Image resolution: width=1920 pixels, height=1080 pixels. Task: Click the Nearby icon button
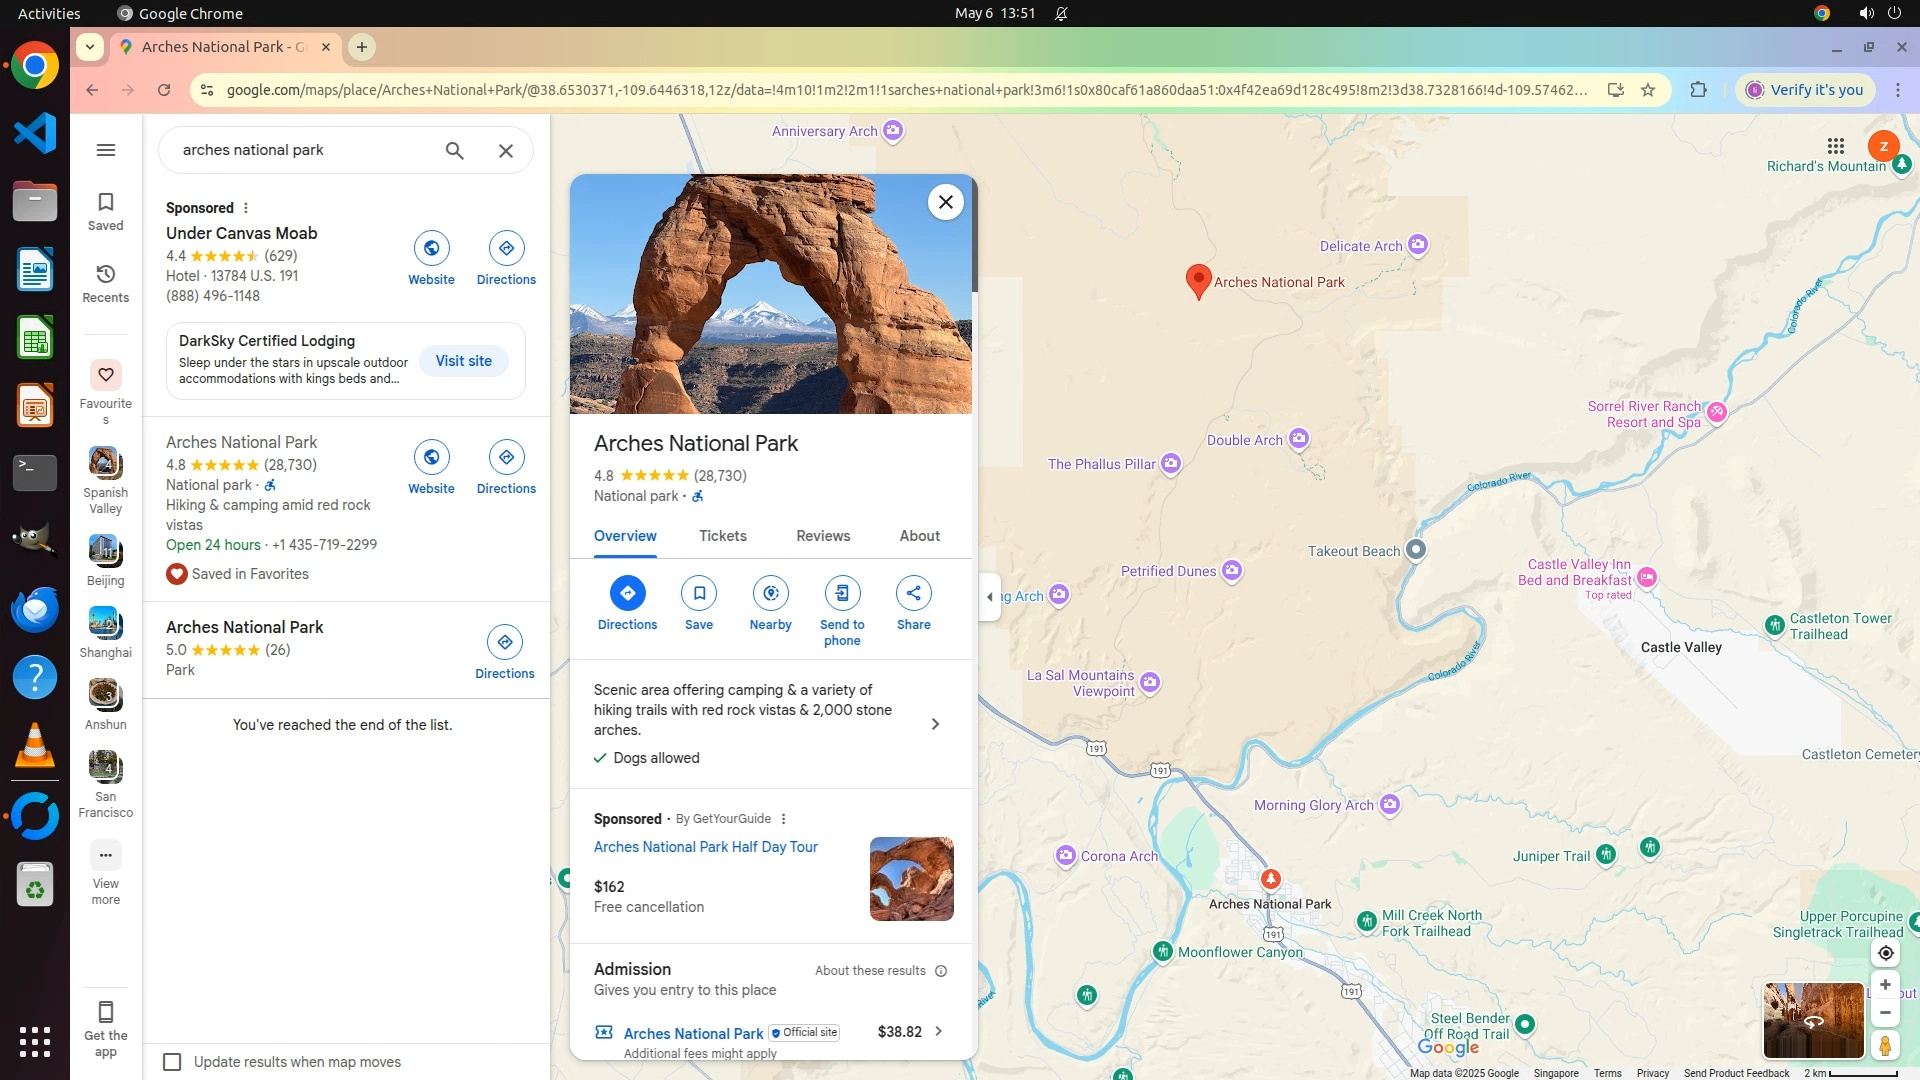coord(770,594)
